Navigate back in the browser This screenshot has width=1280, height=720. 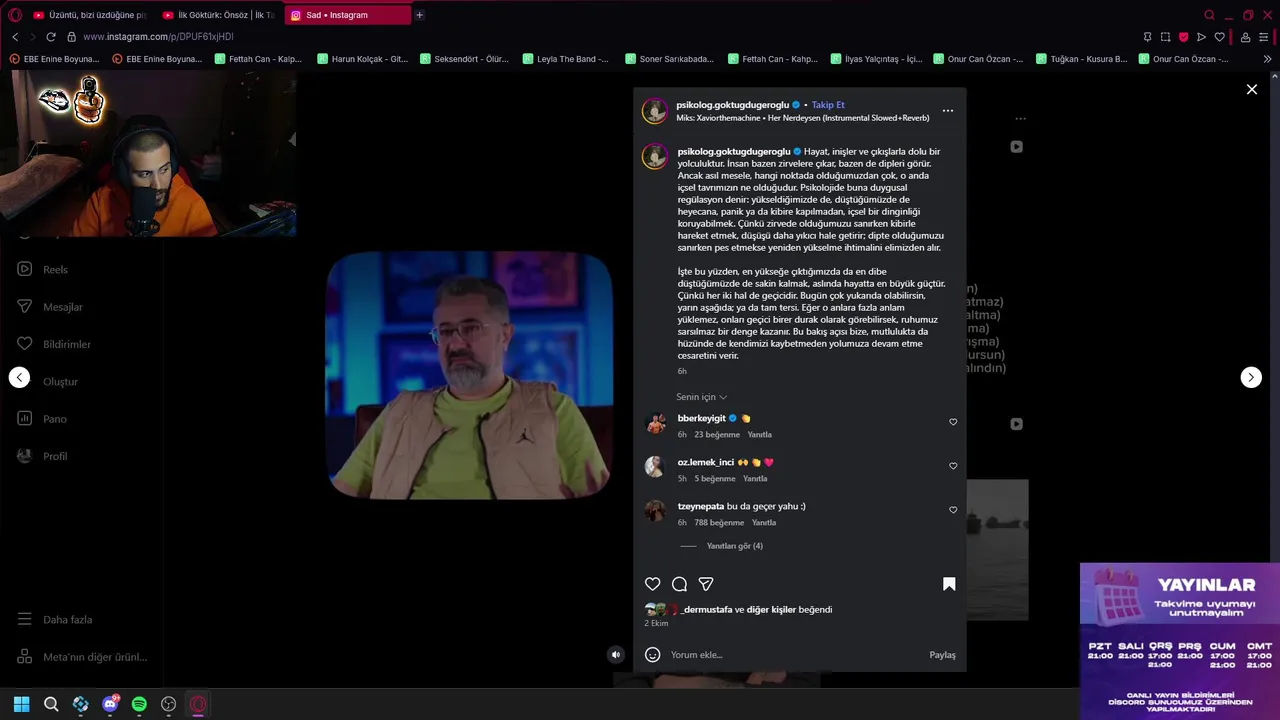pyautogui.click(x=15, y=37)
